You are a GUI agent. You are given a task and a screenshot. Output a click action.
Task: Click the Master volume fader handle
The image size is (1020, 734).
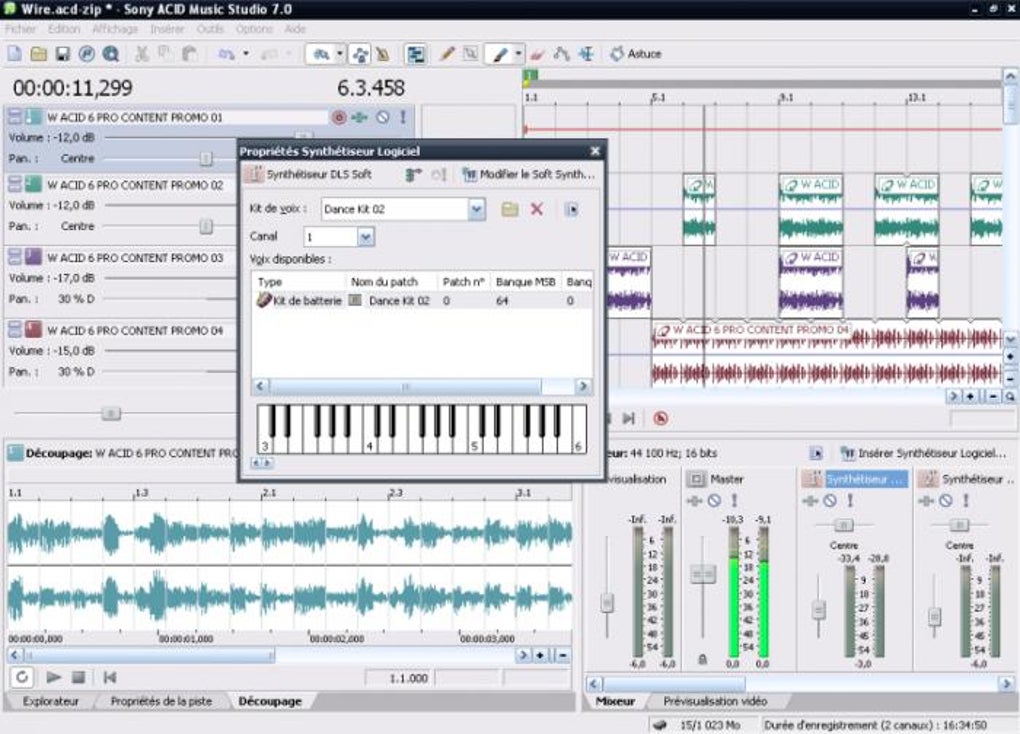[703, 573]
